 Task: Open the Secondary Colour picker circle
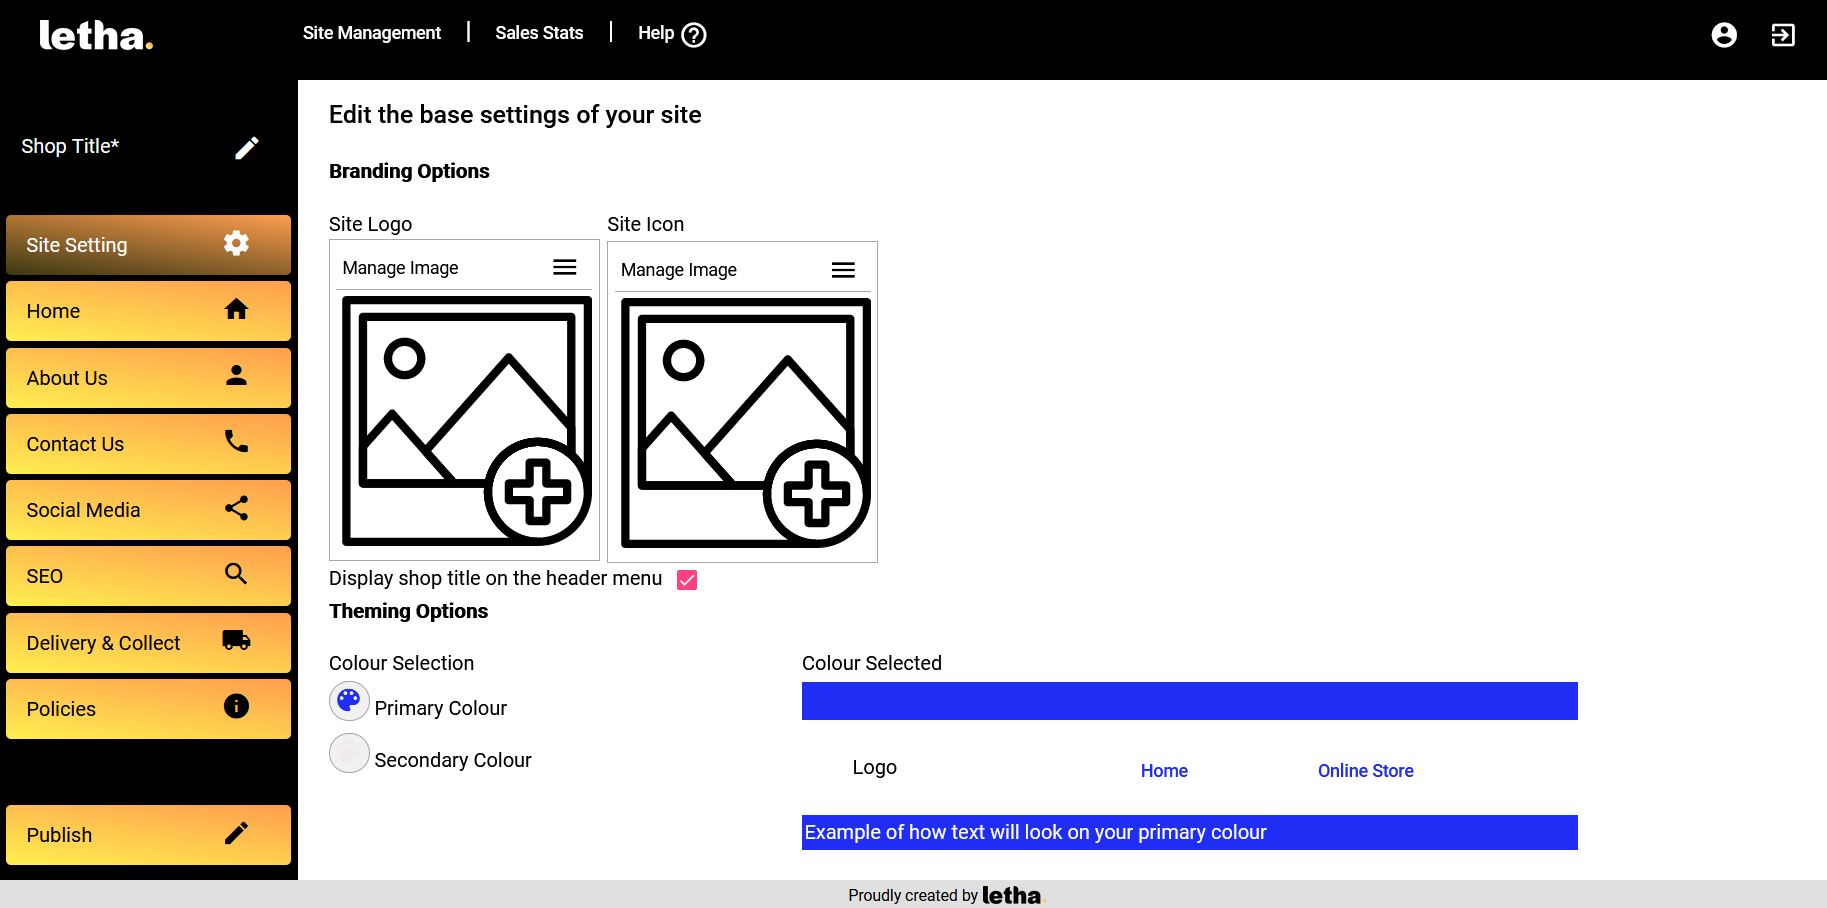click(349, 753)
